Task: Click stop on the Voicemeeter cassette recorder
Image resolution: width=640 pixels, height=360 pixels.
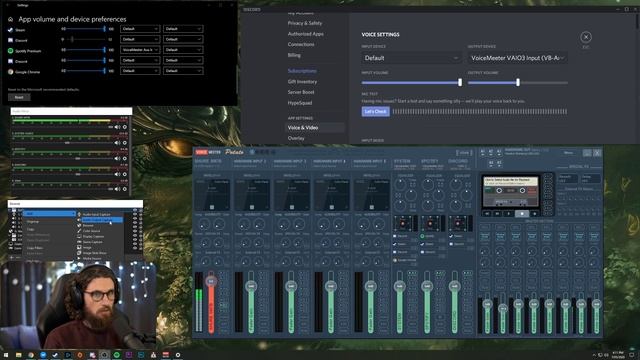Action: [x=522, y=213]
